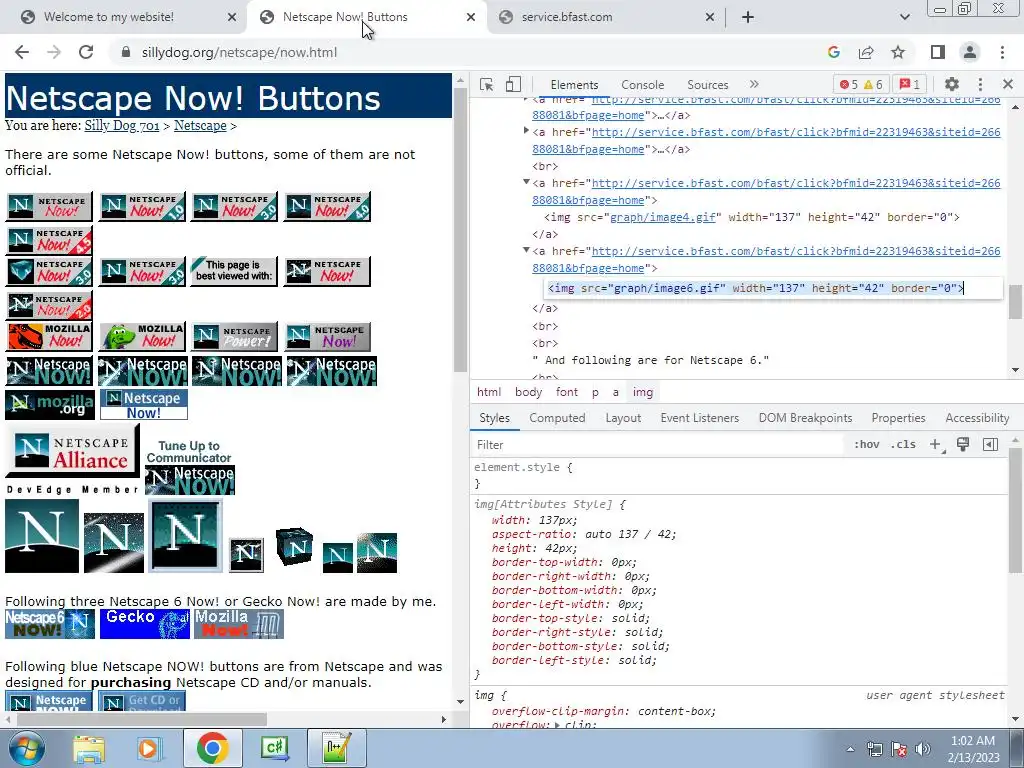Image resolution: width=1024 pixels, height=768 pixels.
Task: Toggle rendering emulations paintbrush icon
Action: click(x=963, y=444)
